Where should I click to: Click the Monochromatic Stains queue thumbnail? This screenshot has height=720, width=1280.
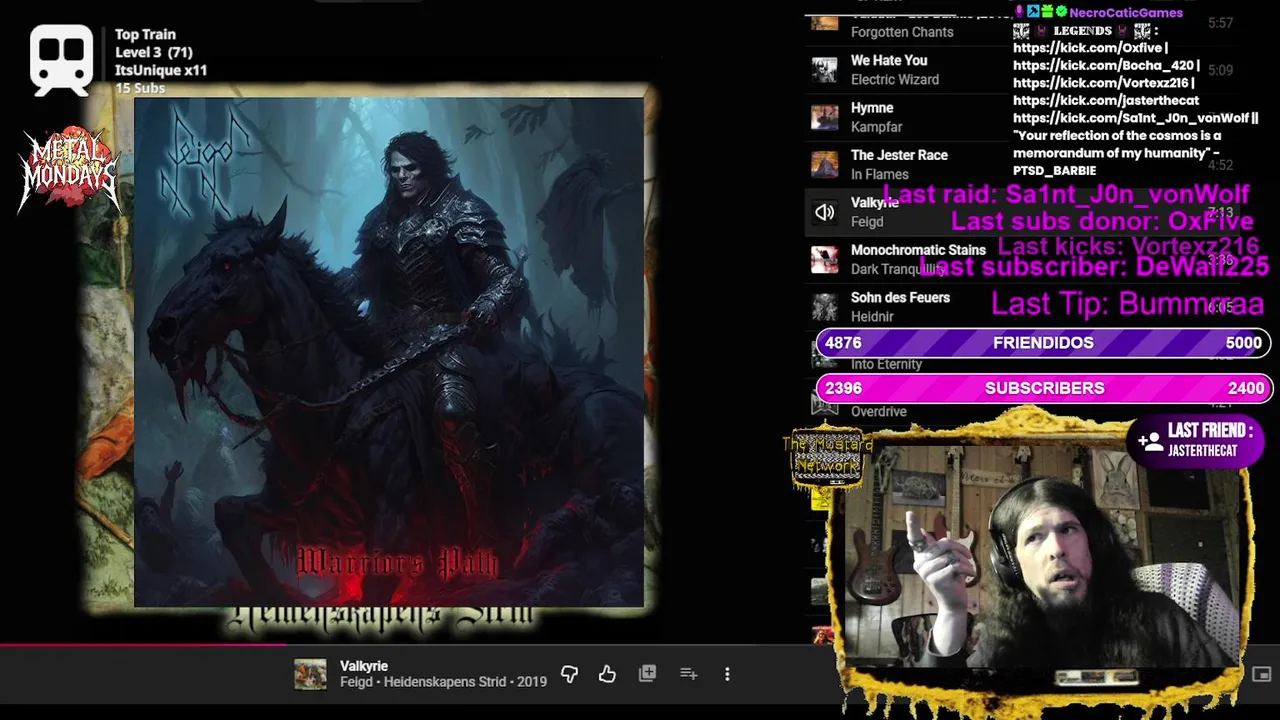[x=824, y=259]
